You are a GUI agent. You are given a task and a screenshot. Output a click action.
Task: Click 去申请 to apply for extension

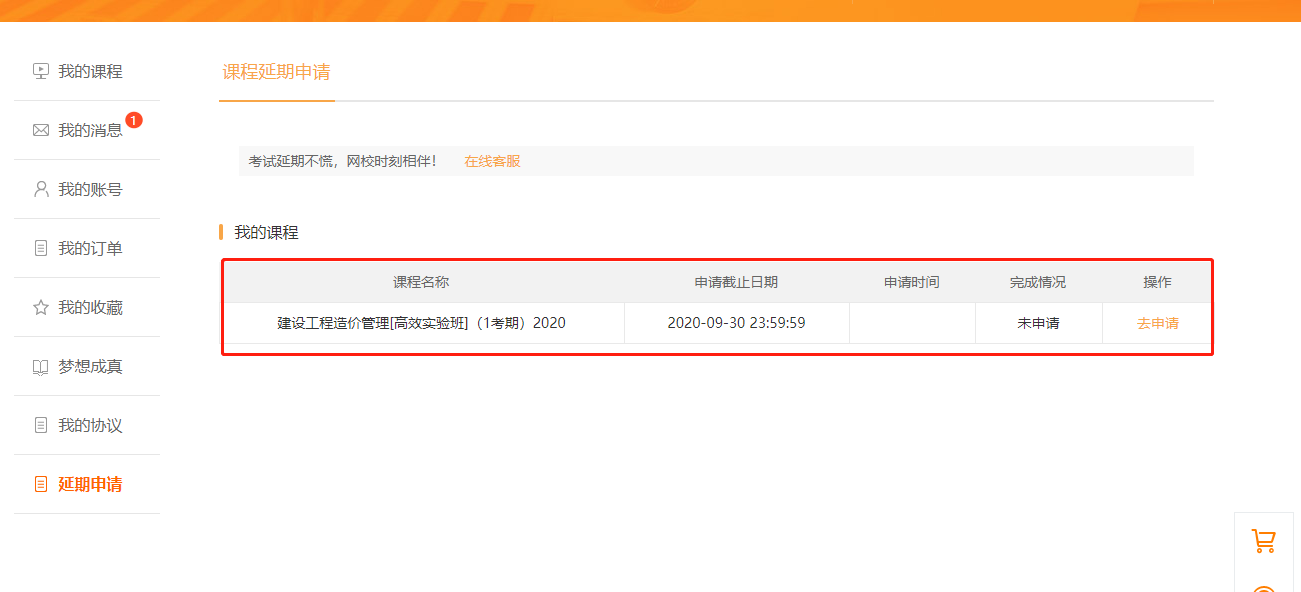pos(1156,322)
